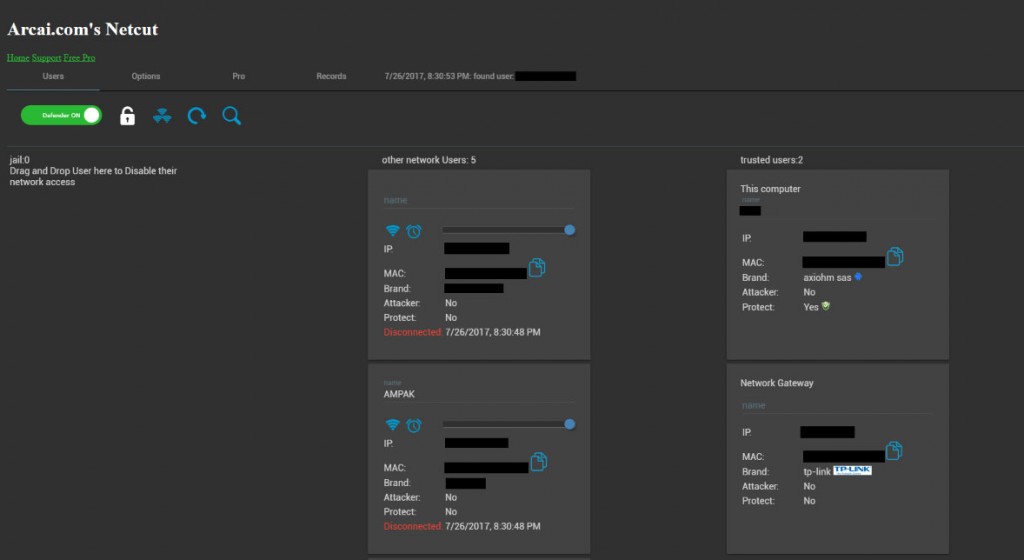Switch to the Options tab

[146, 76]
